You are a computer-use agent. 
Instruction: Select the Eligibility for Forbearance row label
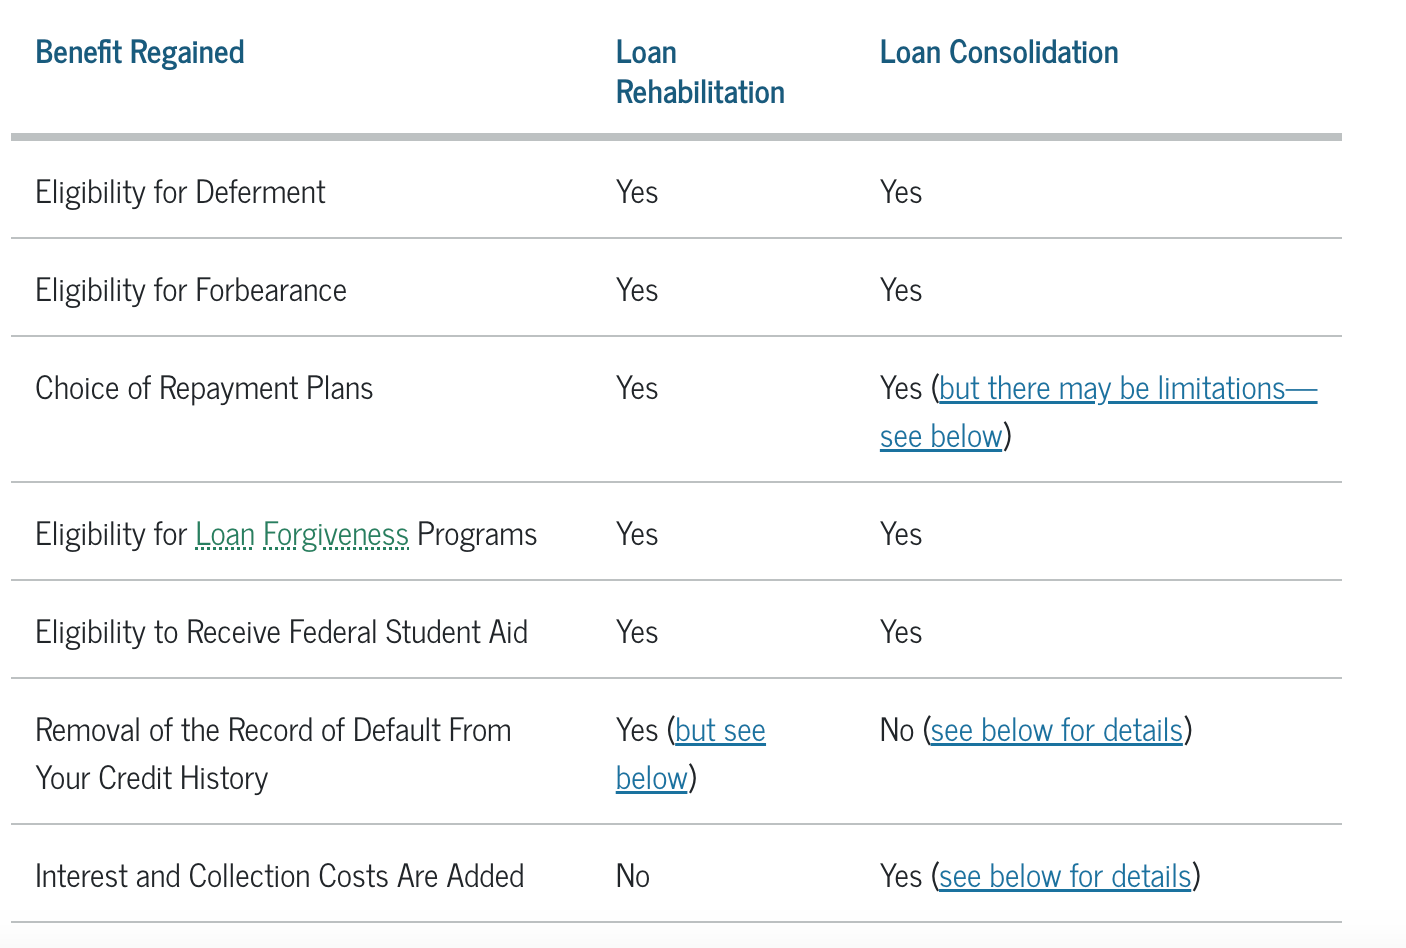pos(191,291)
